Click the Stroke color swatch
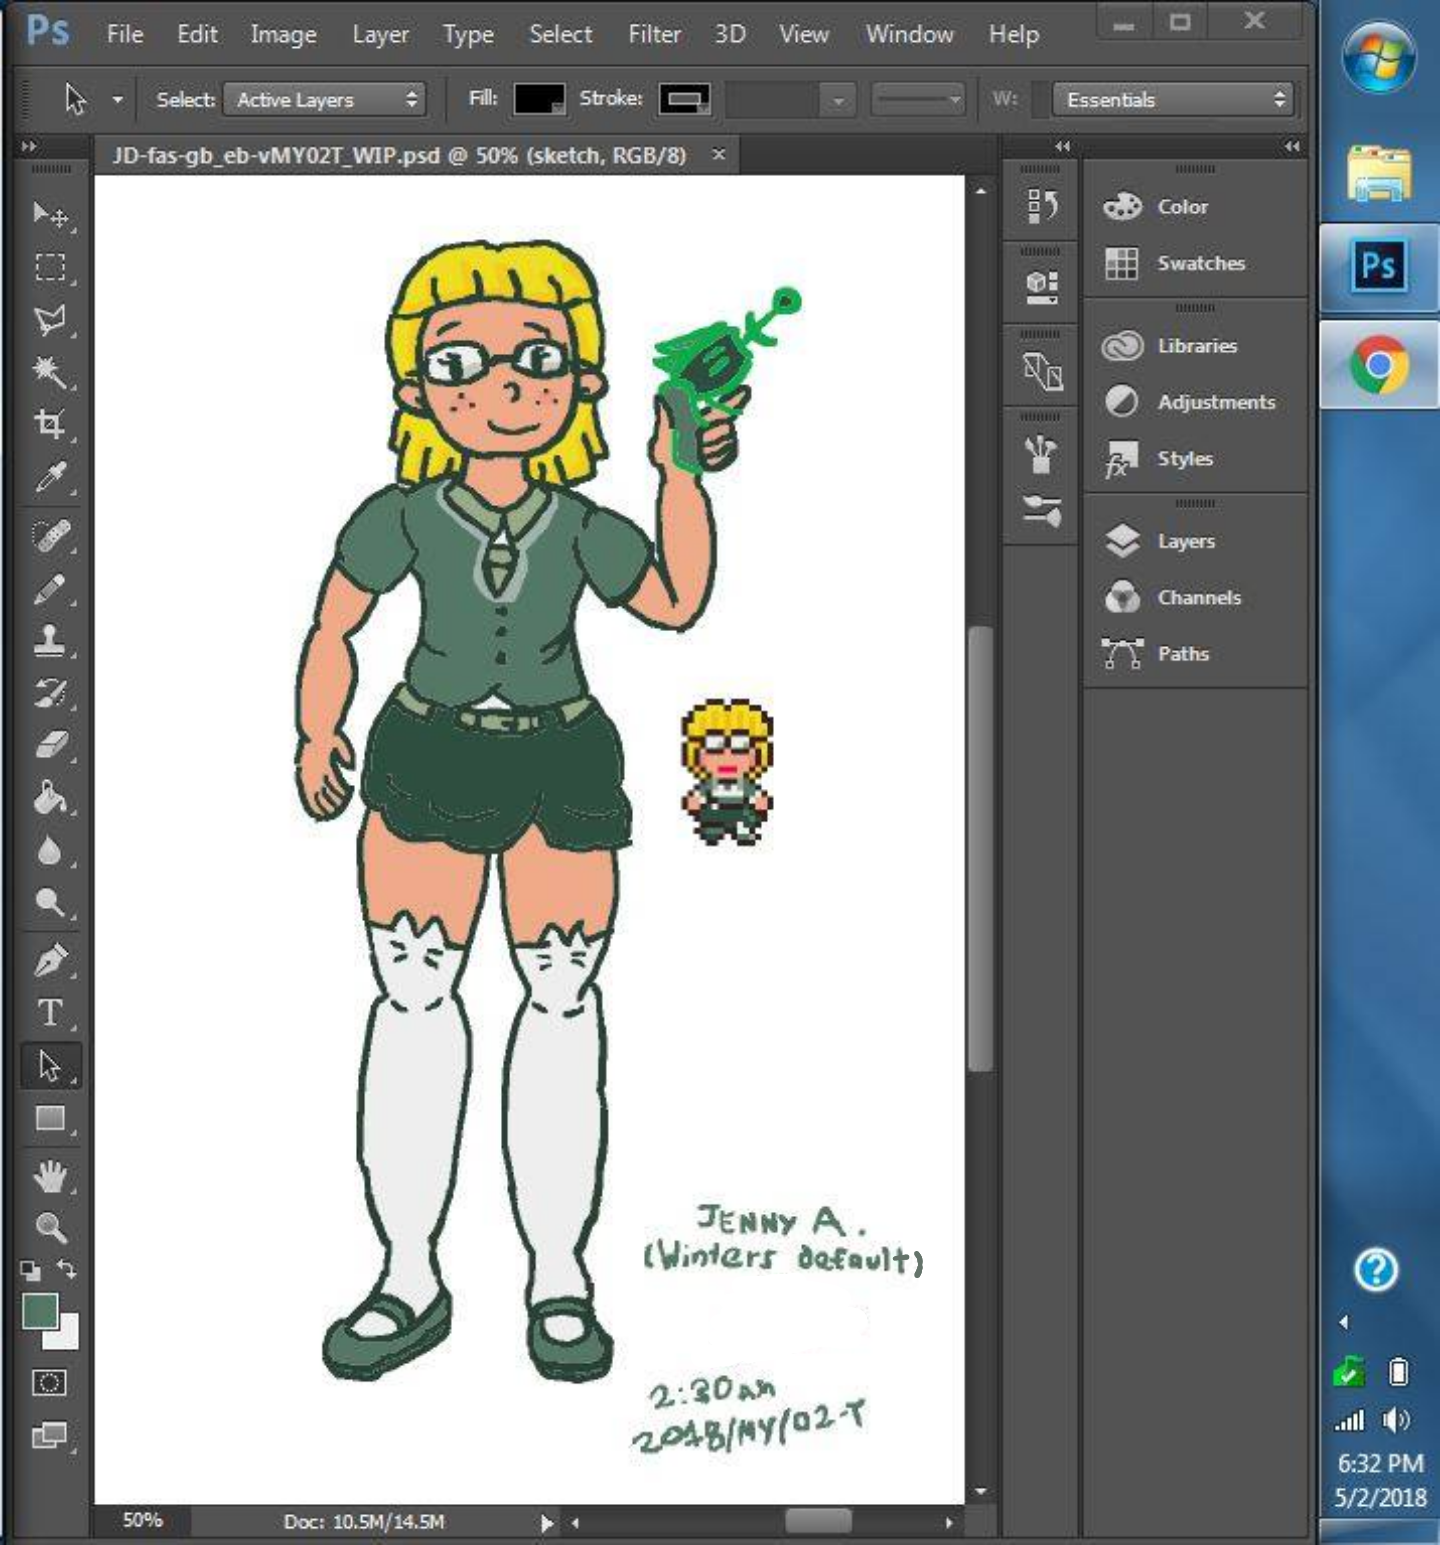The width and height of the screenshot is (1440, 1545). pos(684,99)
